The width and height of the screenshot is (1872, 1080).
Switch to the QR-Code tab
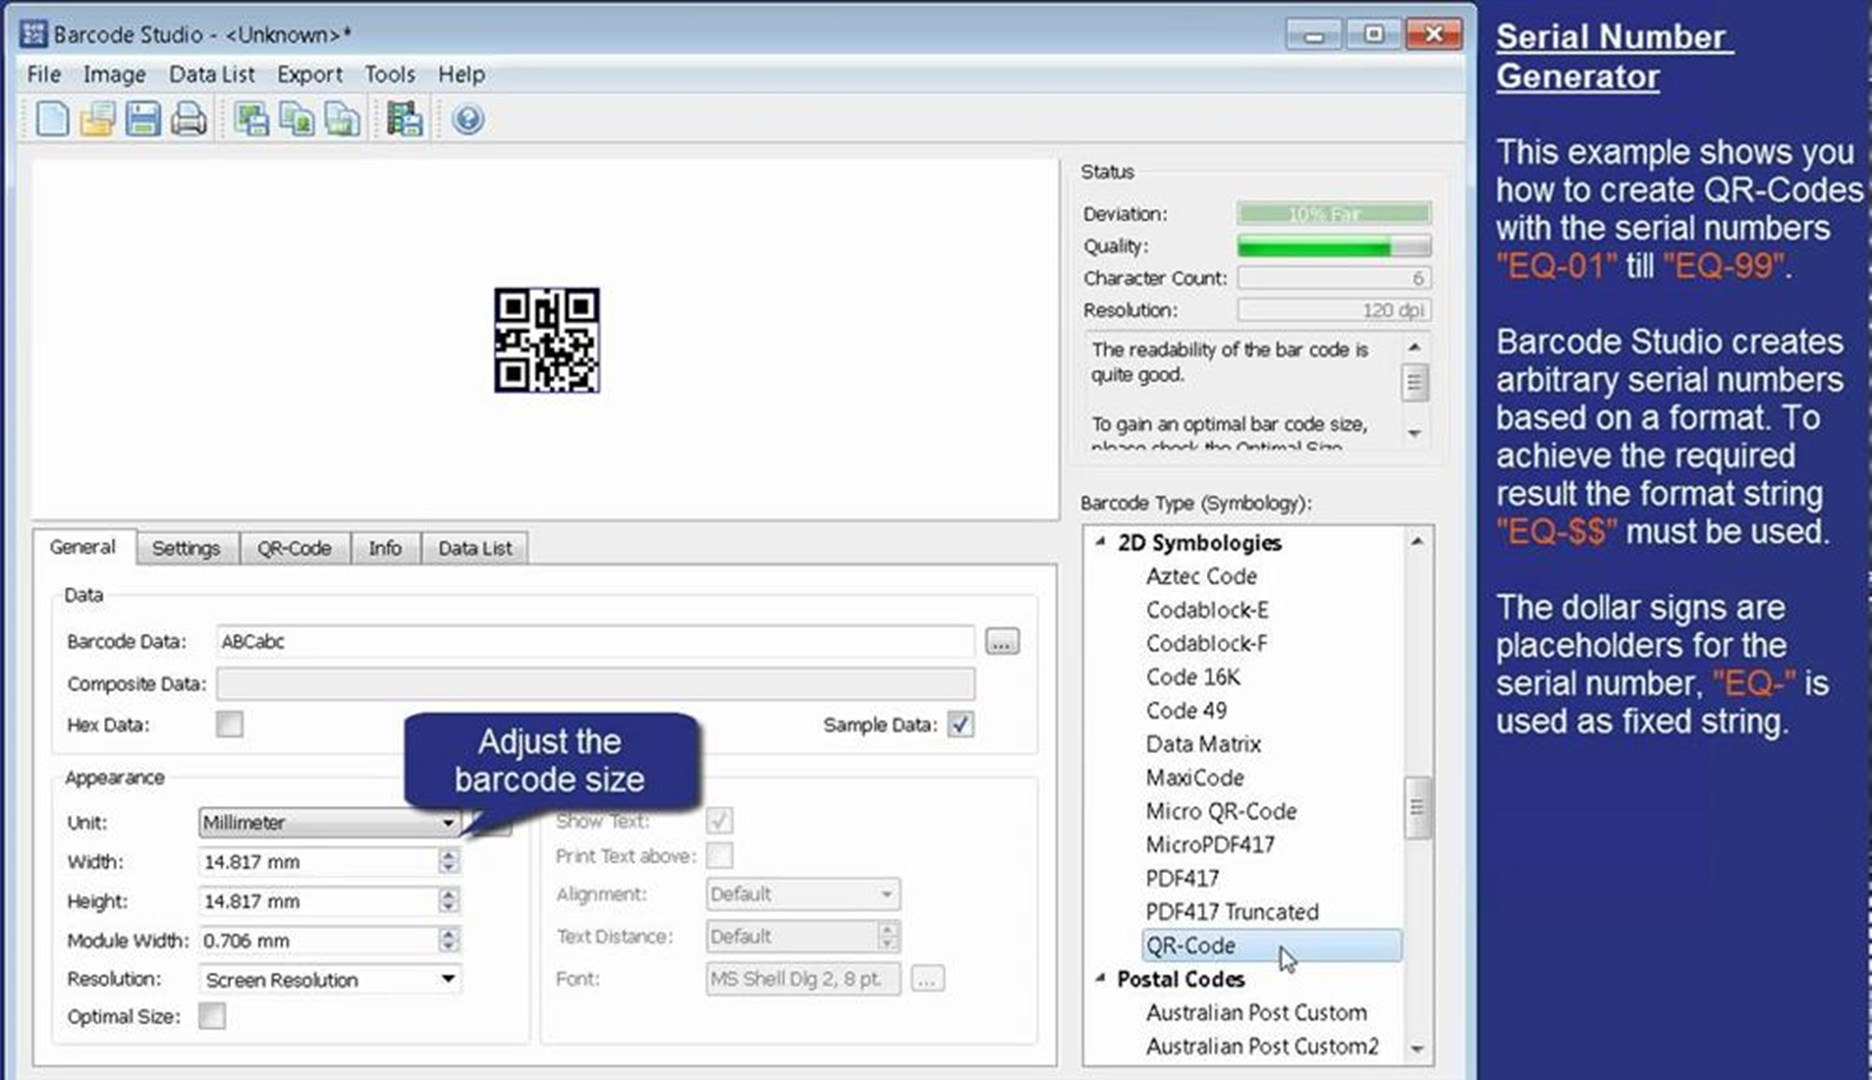[x=294, y=548]
